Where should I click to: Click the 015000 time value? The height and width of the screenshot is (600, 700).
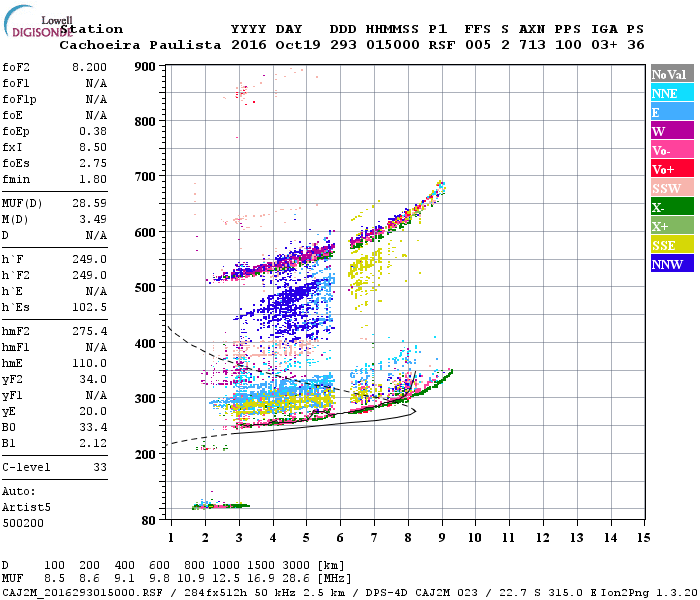392,45
